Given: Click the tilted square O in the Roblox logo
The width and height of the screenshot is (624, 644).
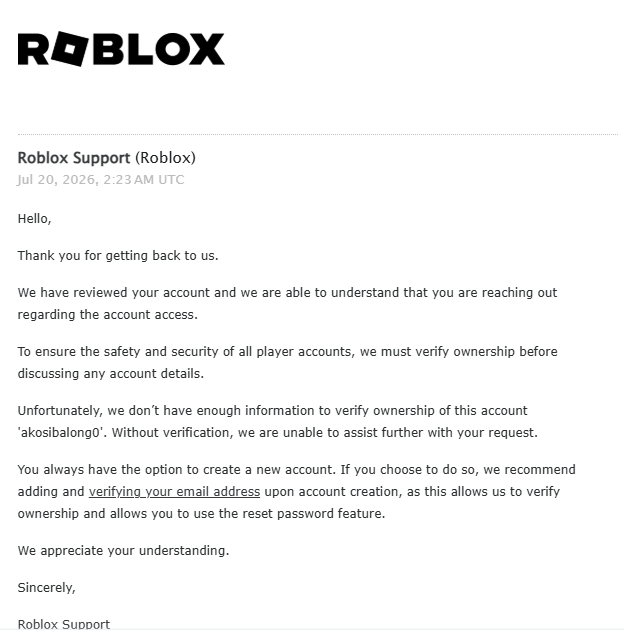Looking at the screenshot, I should click(x=70, y=49).
